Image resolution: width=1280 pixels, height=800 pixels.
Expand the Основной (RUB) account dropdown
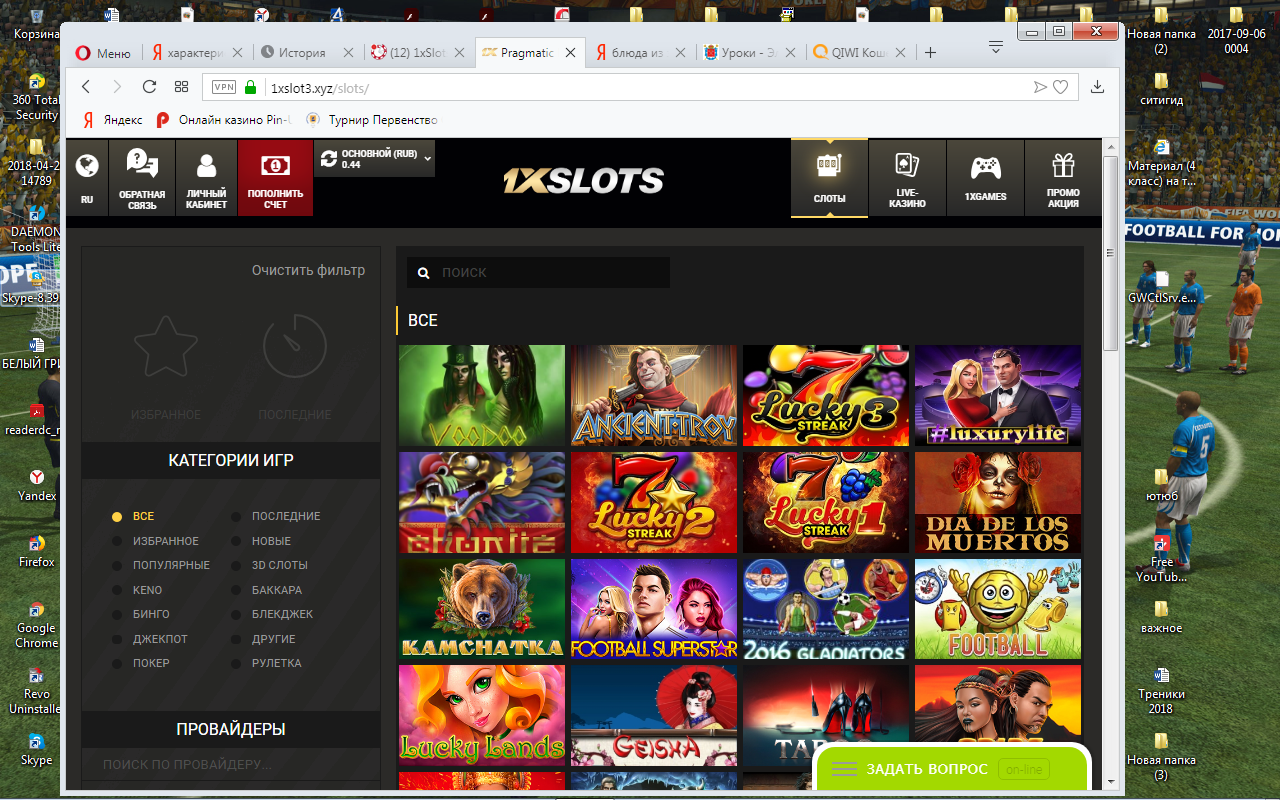pyautogui.click(x=428, y=158)
